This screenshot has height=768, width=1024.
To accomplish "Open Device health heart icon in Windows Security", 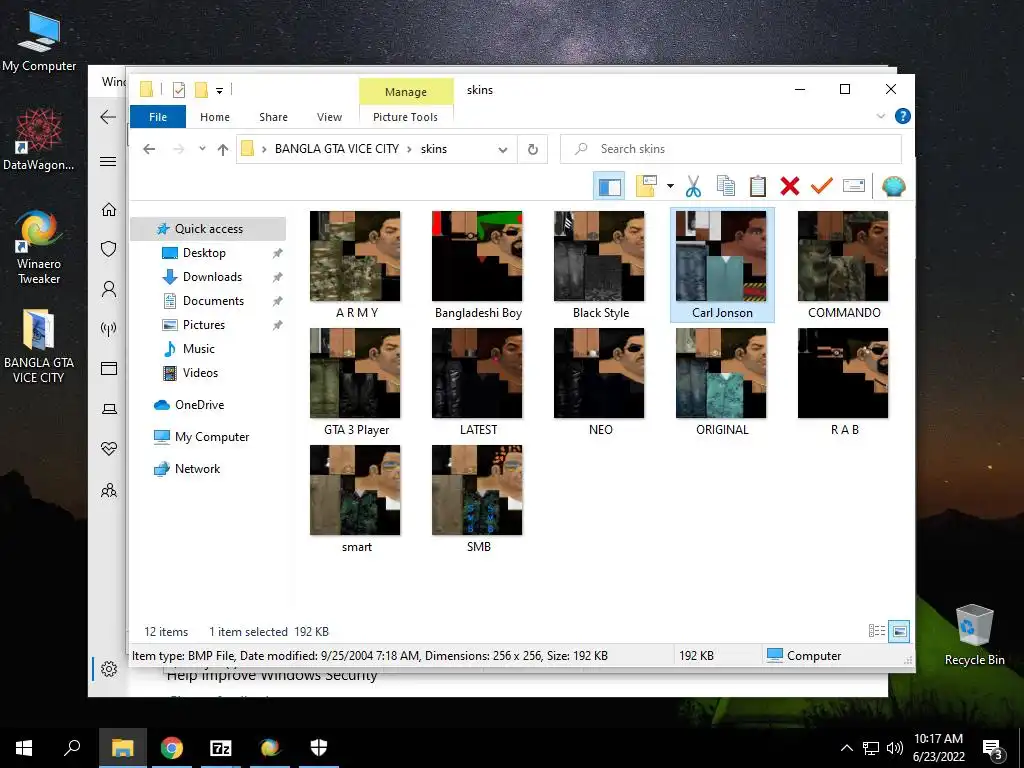I will coord(108,449).
